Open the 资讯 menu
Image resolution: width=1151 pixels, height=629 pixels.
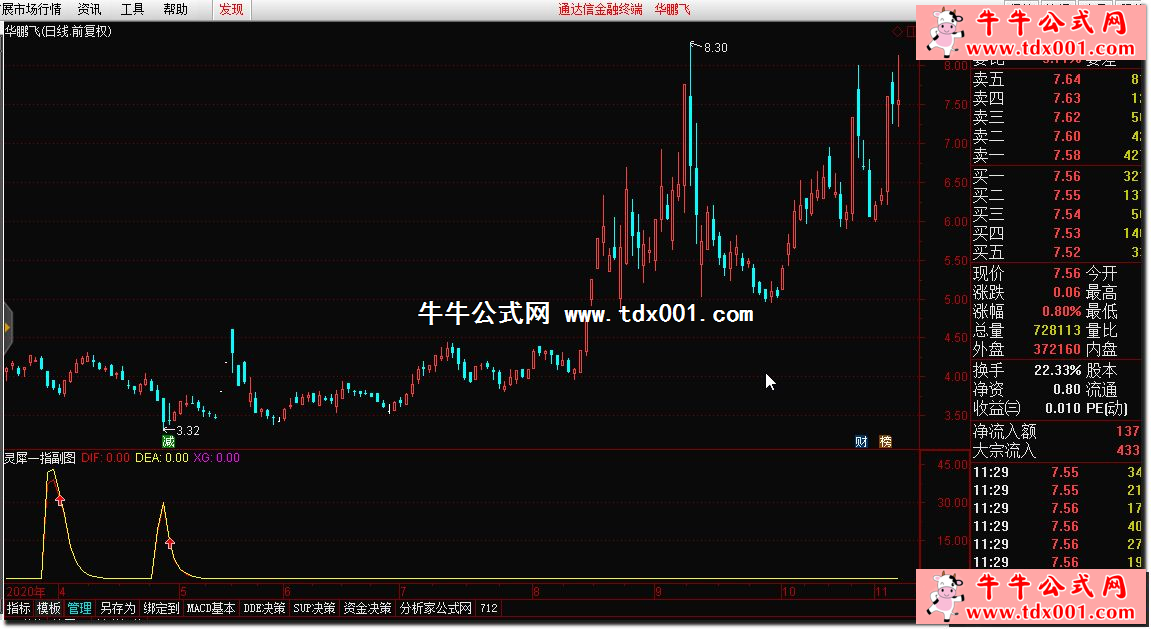[x=90, y=10]
